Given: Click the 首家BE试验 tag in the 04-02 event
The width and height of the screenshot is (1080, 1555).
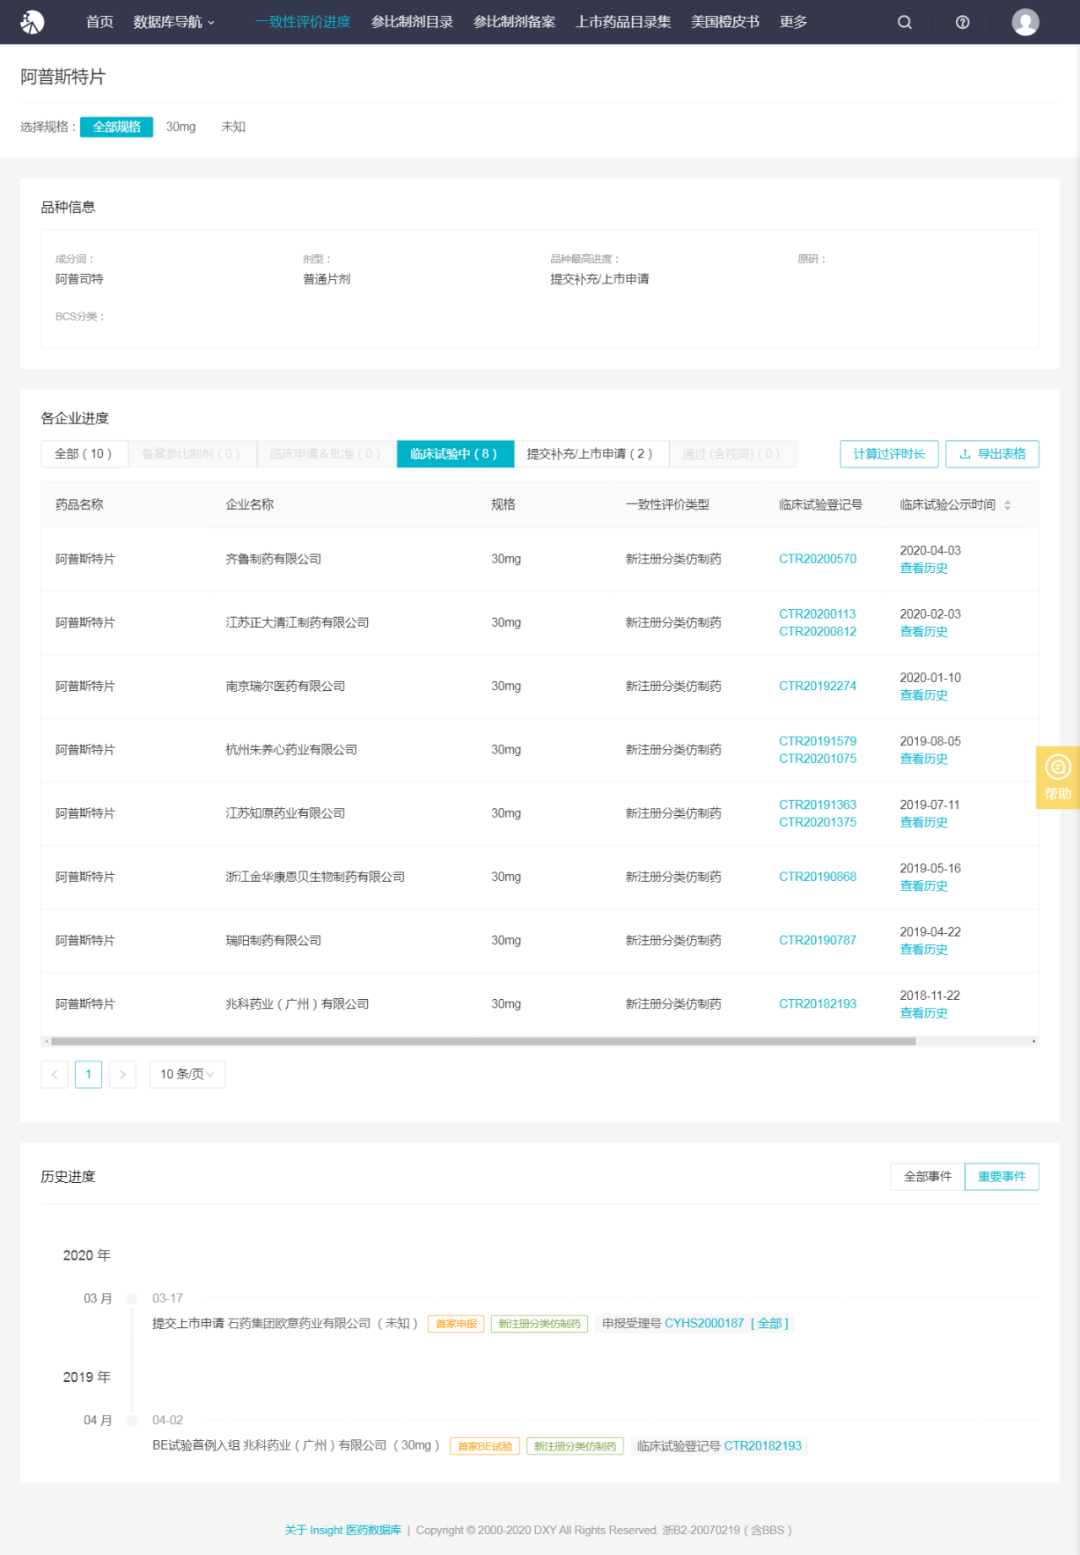Looking at the screenshot, I should click(x=485, y=1446).
